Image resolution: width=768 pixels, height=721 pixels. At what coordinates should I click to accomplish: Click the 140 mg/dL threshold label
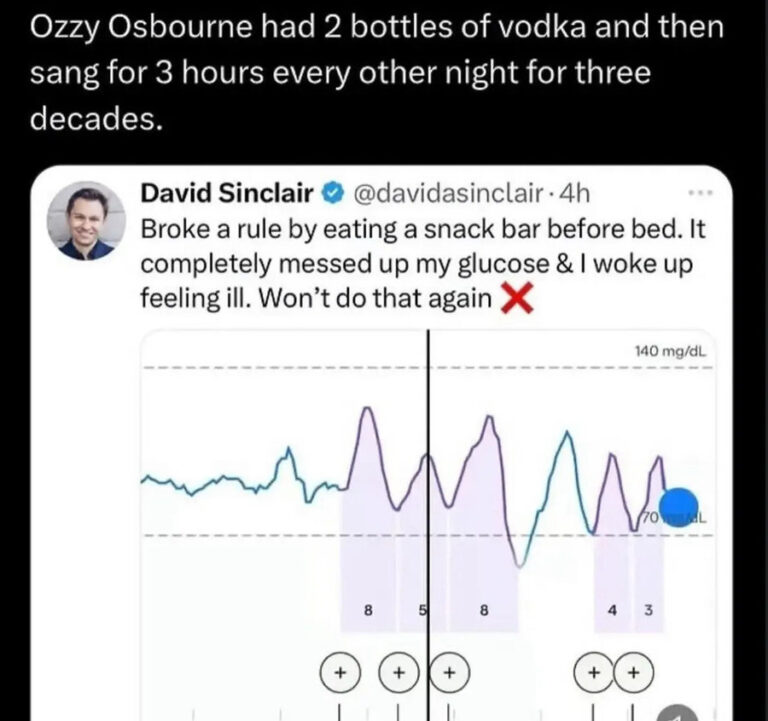click(x=671, y=351)
